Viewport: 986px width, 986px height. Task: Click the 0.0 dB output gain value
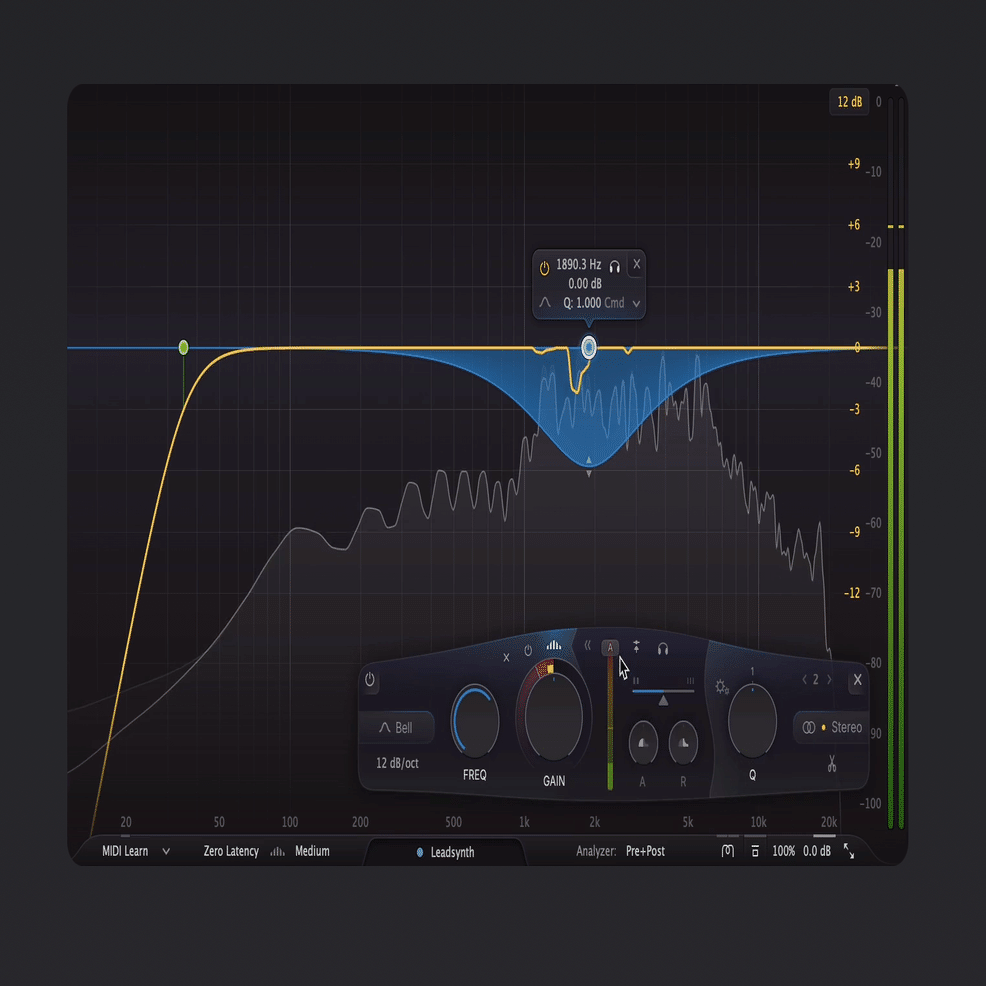pos(817,851)
